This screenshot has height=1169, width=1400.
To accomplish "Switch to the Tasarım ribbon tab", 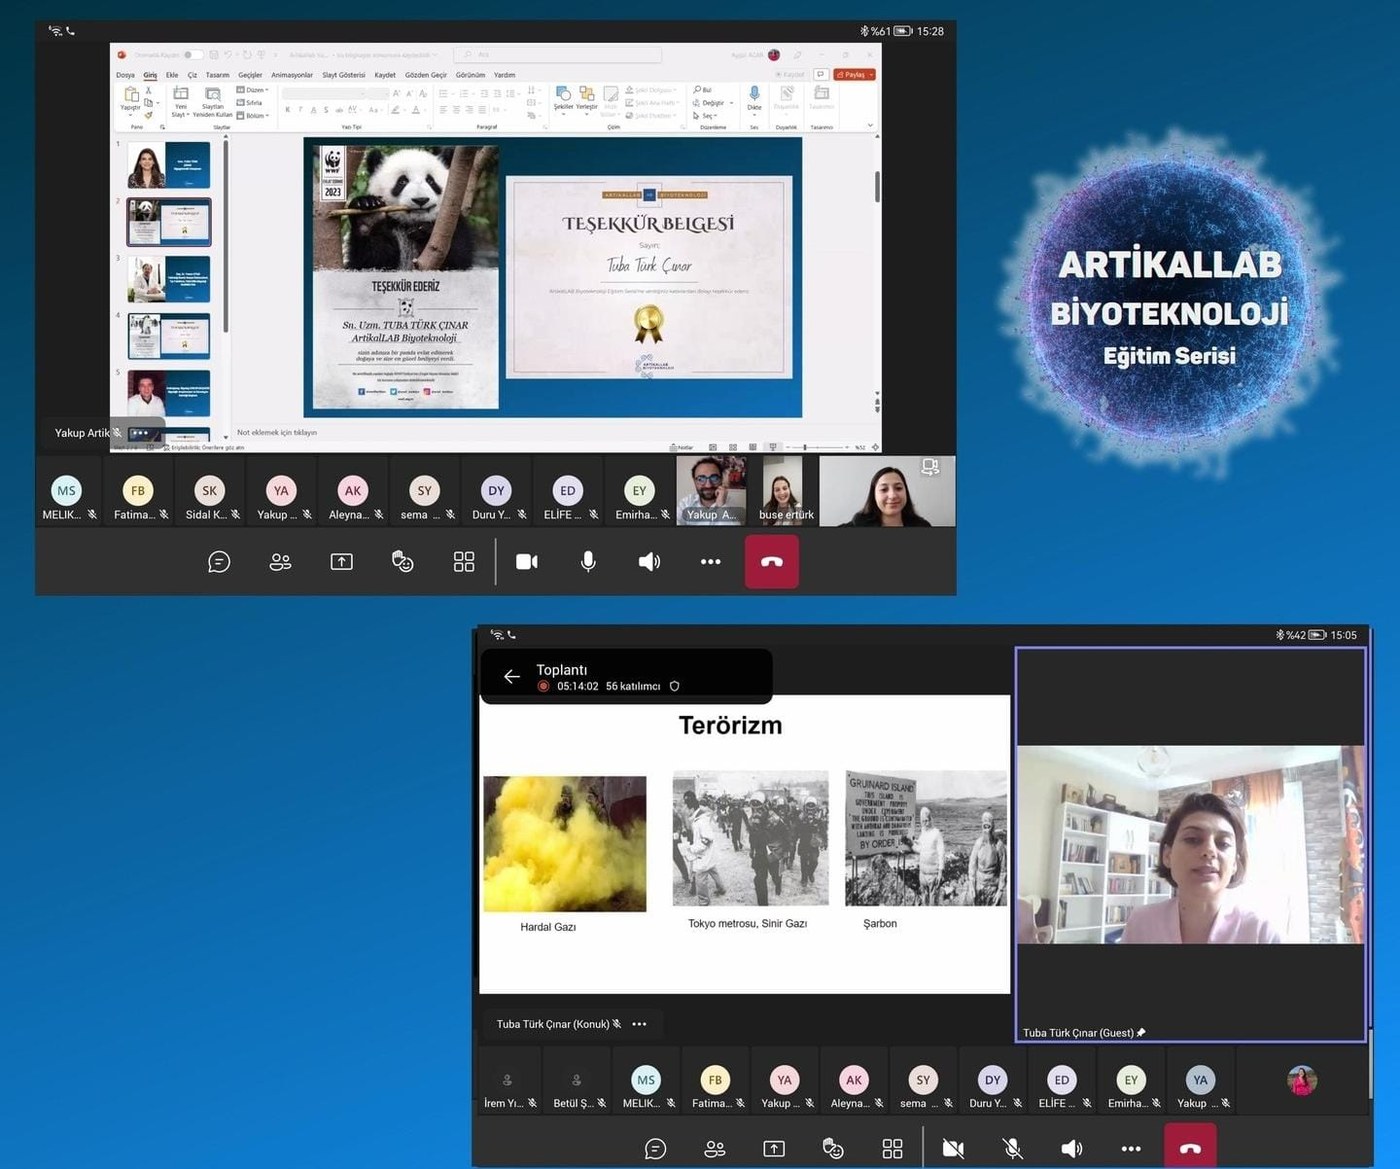I will tap(217, 75).
